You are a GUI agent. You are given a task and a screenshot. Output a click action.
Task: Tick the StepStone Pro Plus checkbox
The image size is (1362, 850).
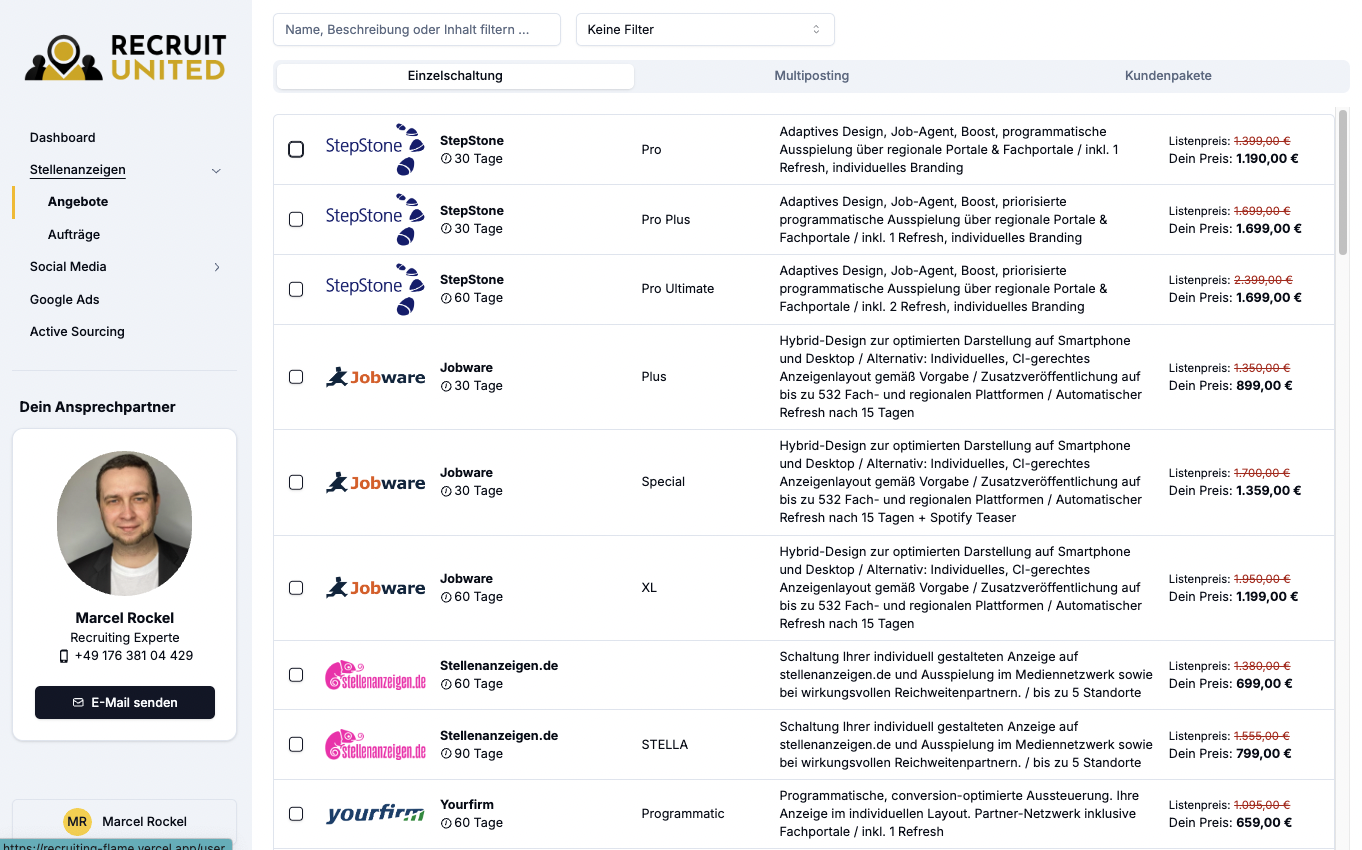tap(296, 219)
